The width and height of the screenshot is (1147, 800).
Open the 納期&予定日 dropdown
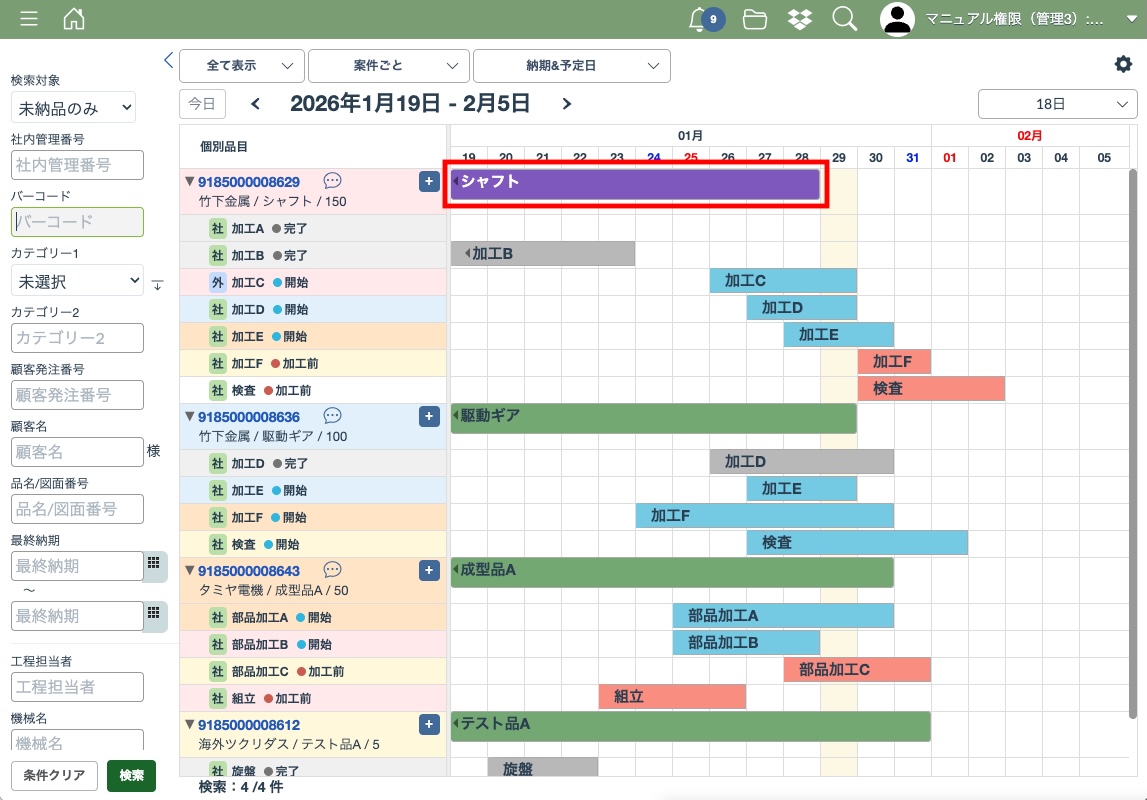click(x=571, y=66)
